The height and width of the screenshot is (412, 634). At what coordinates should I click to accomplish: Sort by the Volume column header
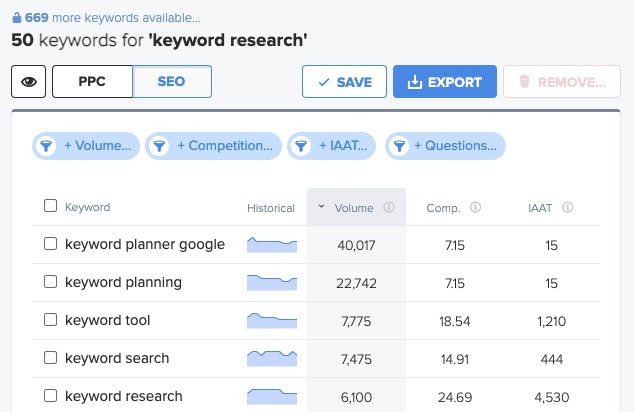tap(354, 208)
